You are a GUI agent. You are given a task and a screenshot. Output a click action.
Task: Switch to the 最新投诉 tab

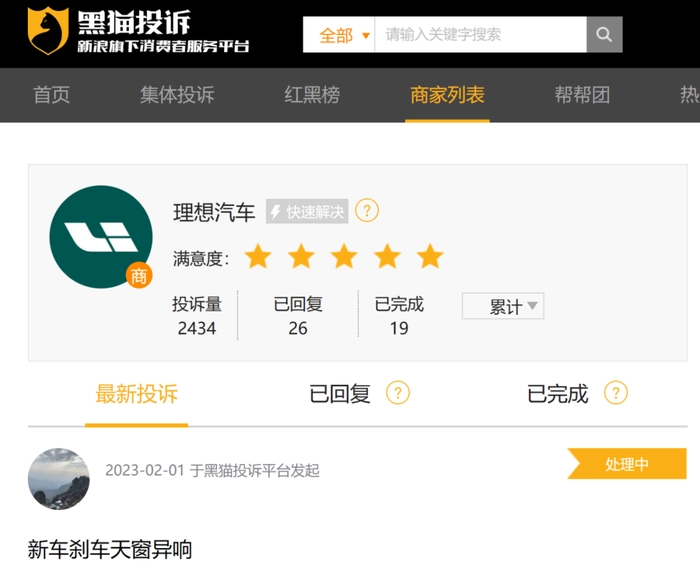(x=137, y=394)
